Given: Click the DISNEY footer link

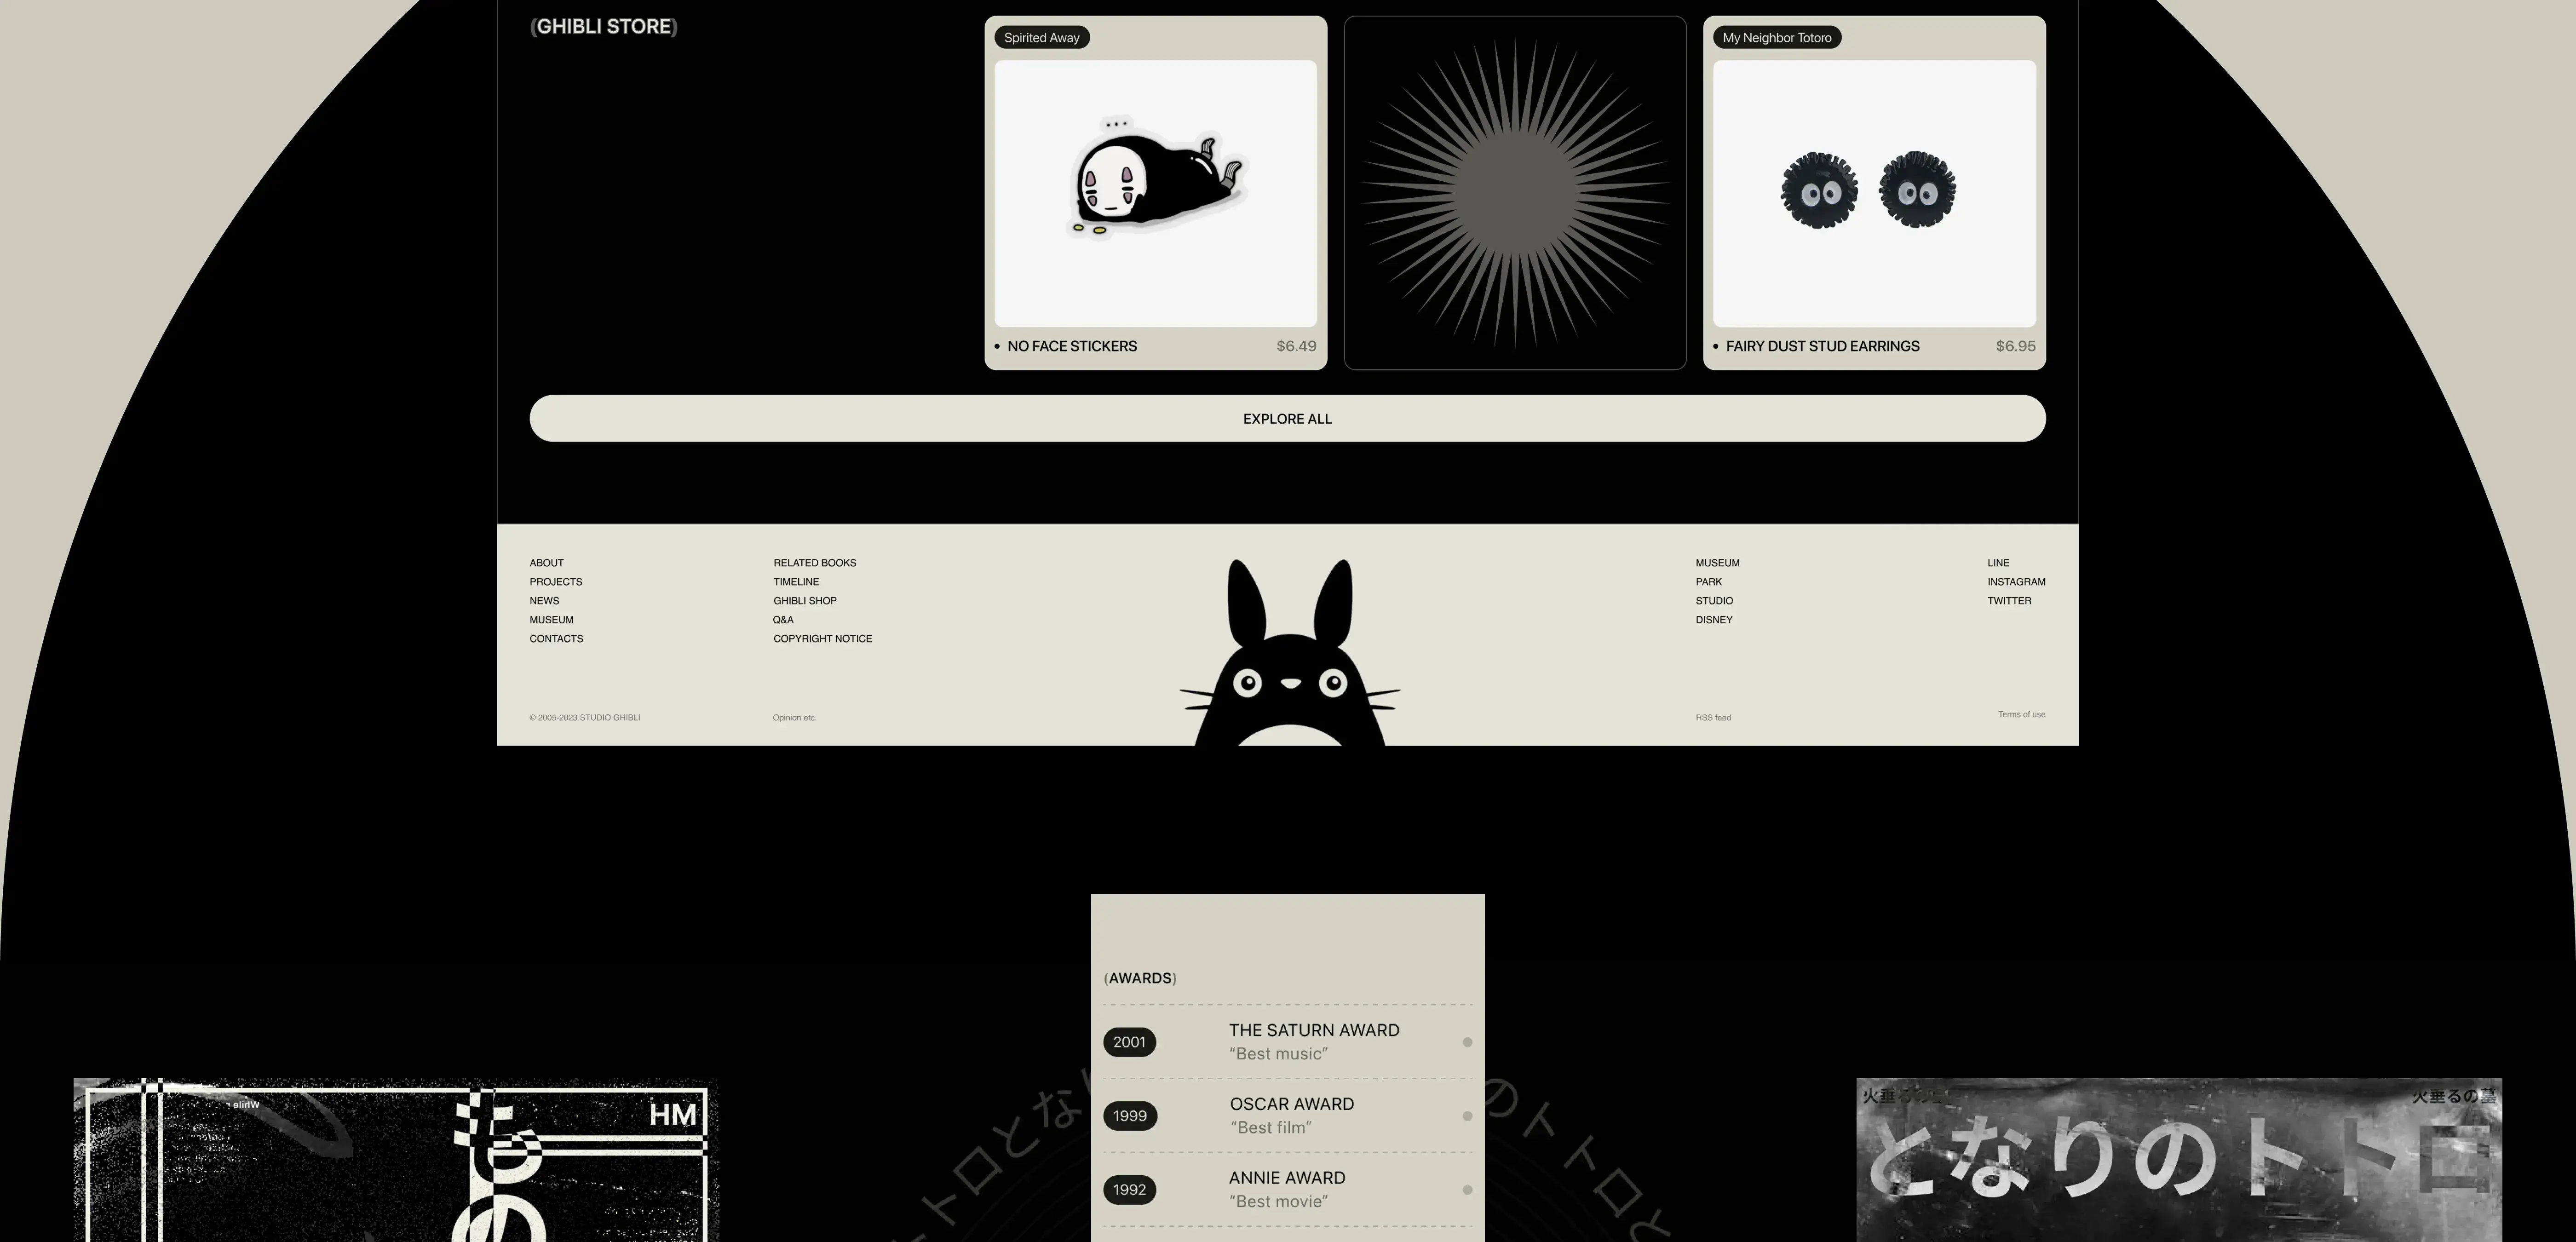Looking at the screenshot, I should pos(1713,620).
